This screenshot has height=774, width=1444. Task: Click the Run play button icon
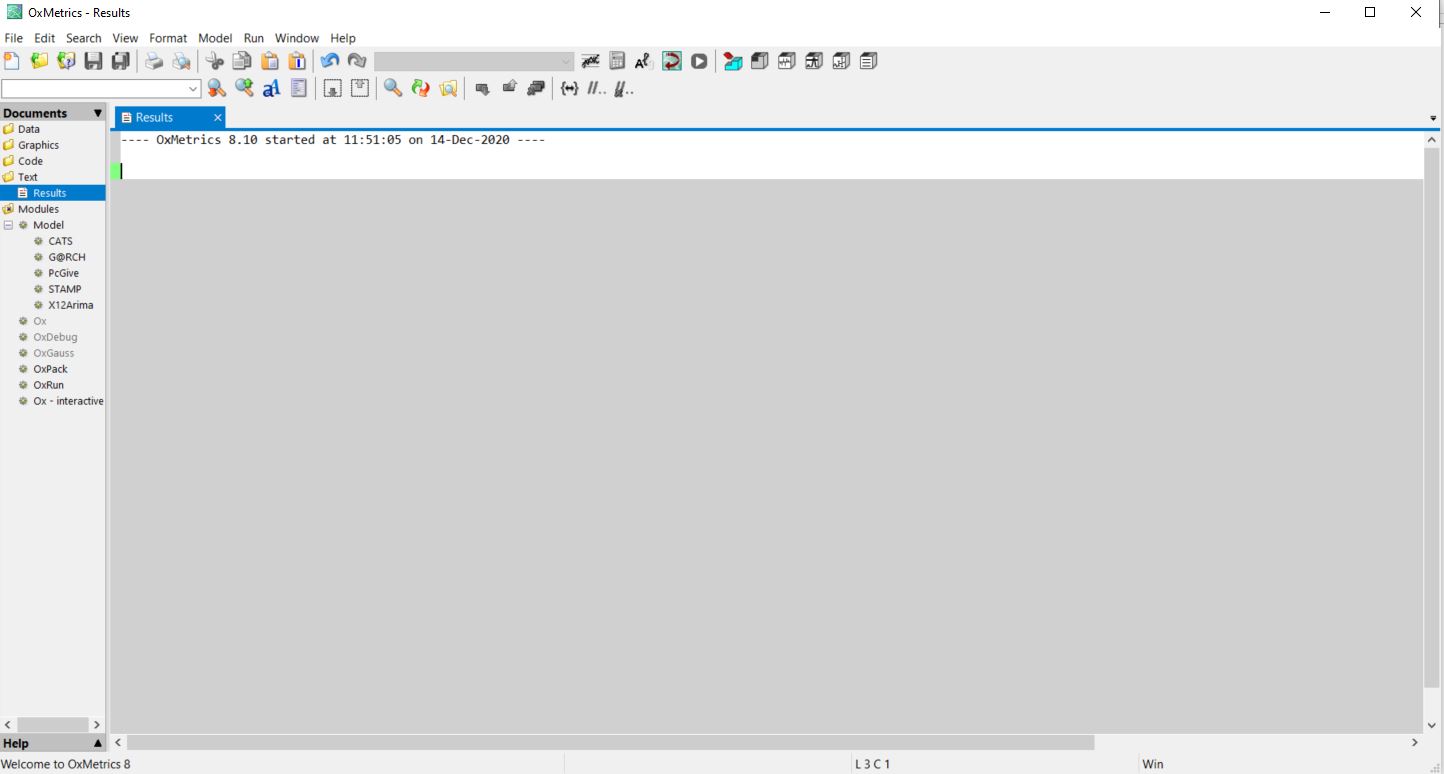tap(699, 61)
